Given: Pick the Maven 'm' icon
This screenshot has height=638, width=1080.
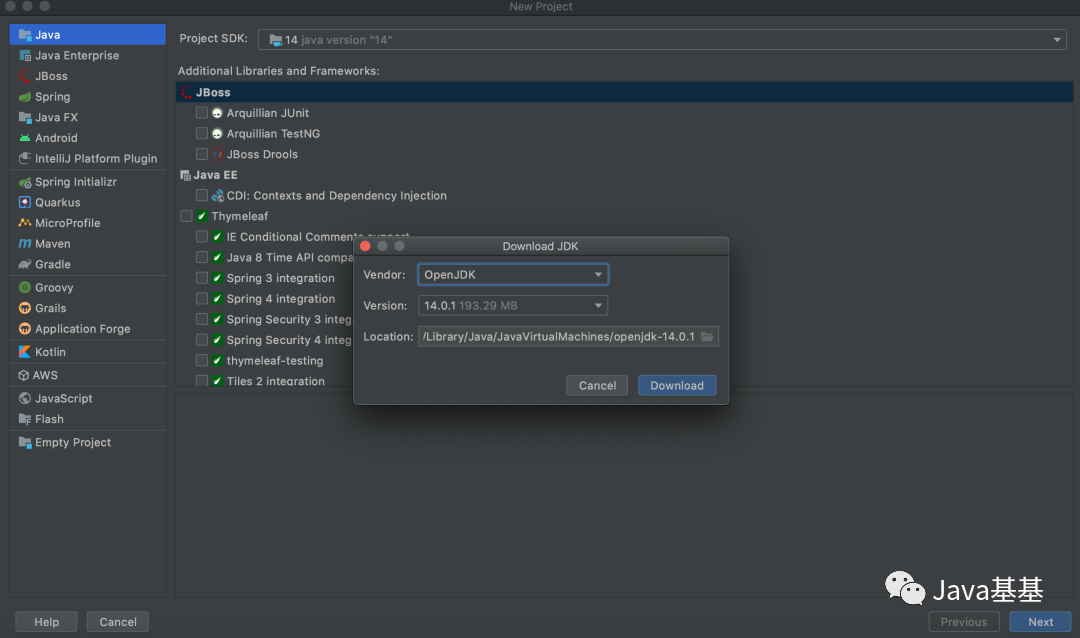Looking at the screenshot, I should coord(25,244).
